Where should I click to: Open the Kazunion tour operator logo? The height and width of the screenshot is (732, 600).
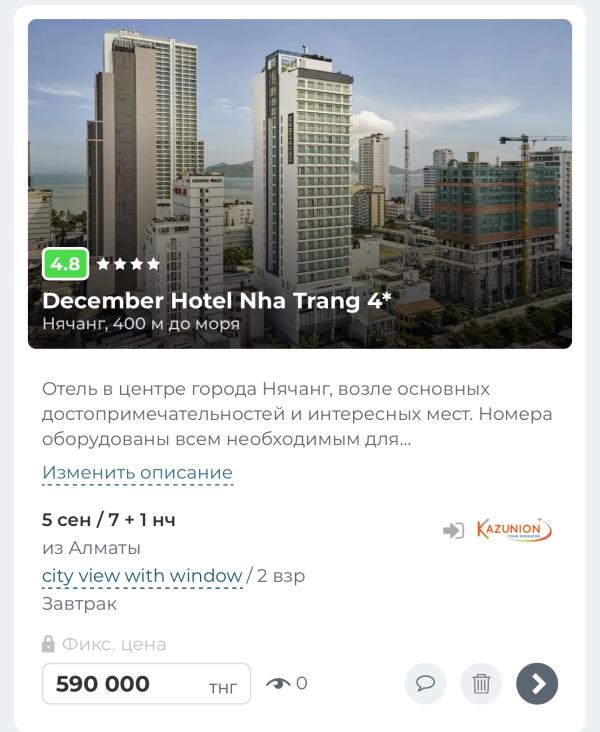[x=514, y=529]
